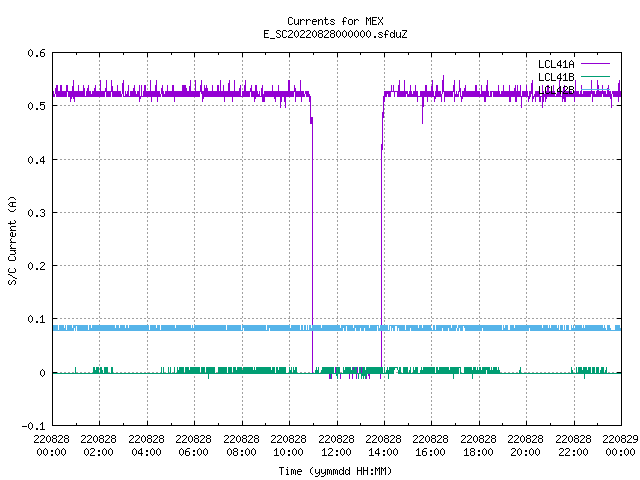
Task: Click the 220828 00:00 x-axis tick label
Action: 51,446
